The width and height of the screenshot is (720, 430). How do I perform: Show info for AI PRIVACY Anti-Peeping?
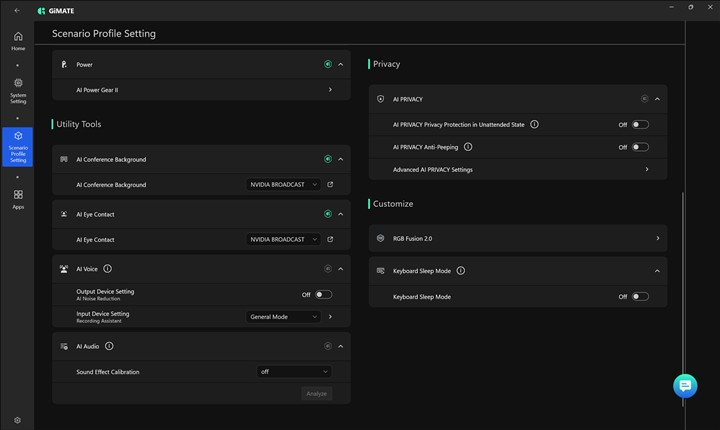coord(468,147)
